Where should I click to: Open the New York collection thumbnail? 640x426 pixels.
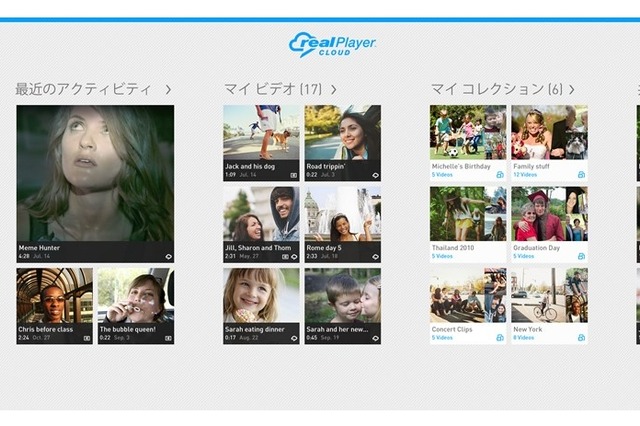(550, 295)
